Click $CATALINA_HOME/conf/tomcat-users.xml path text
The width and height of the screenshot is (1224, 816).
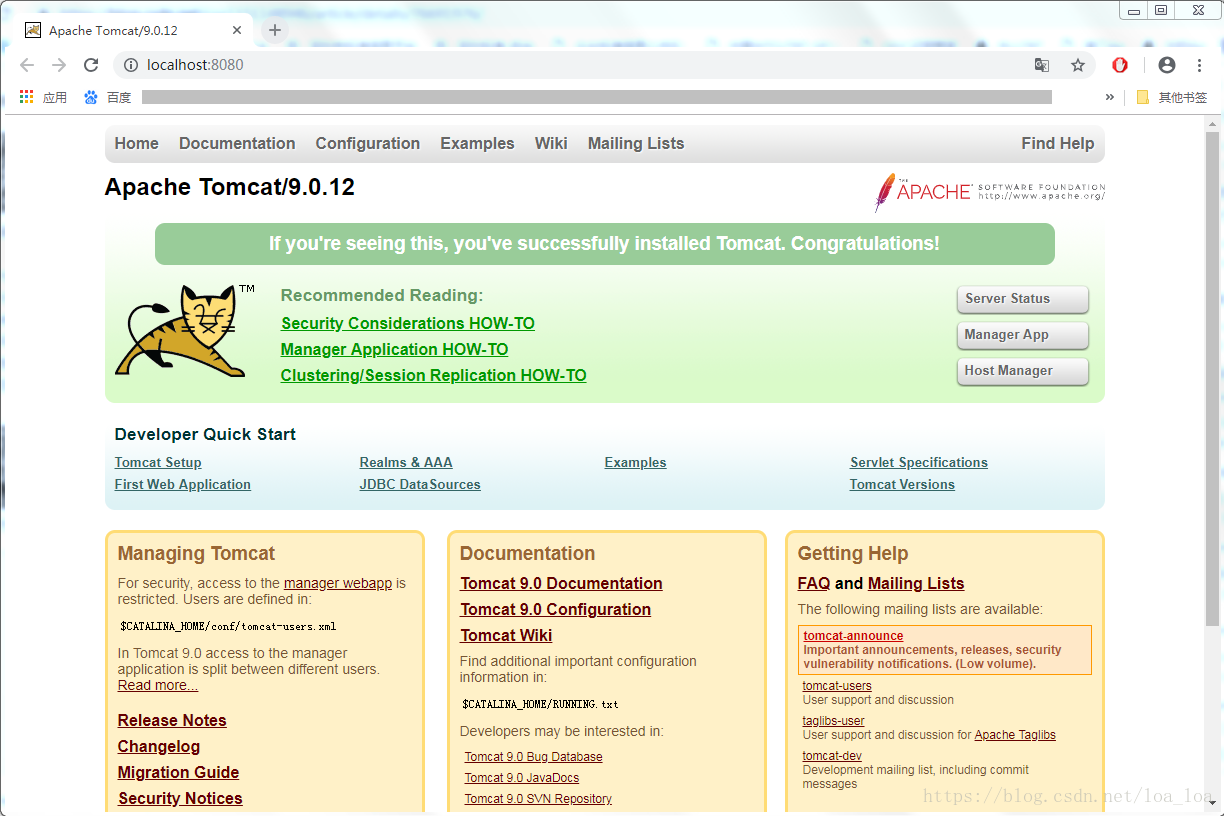pyautogui.click(x=228, y=627)
